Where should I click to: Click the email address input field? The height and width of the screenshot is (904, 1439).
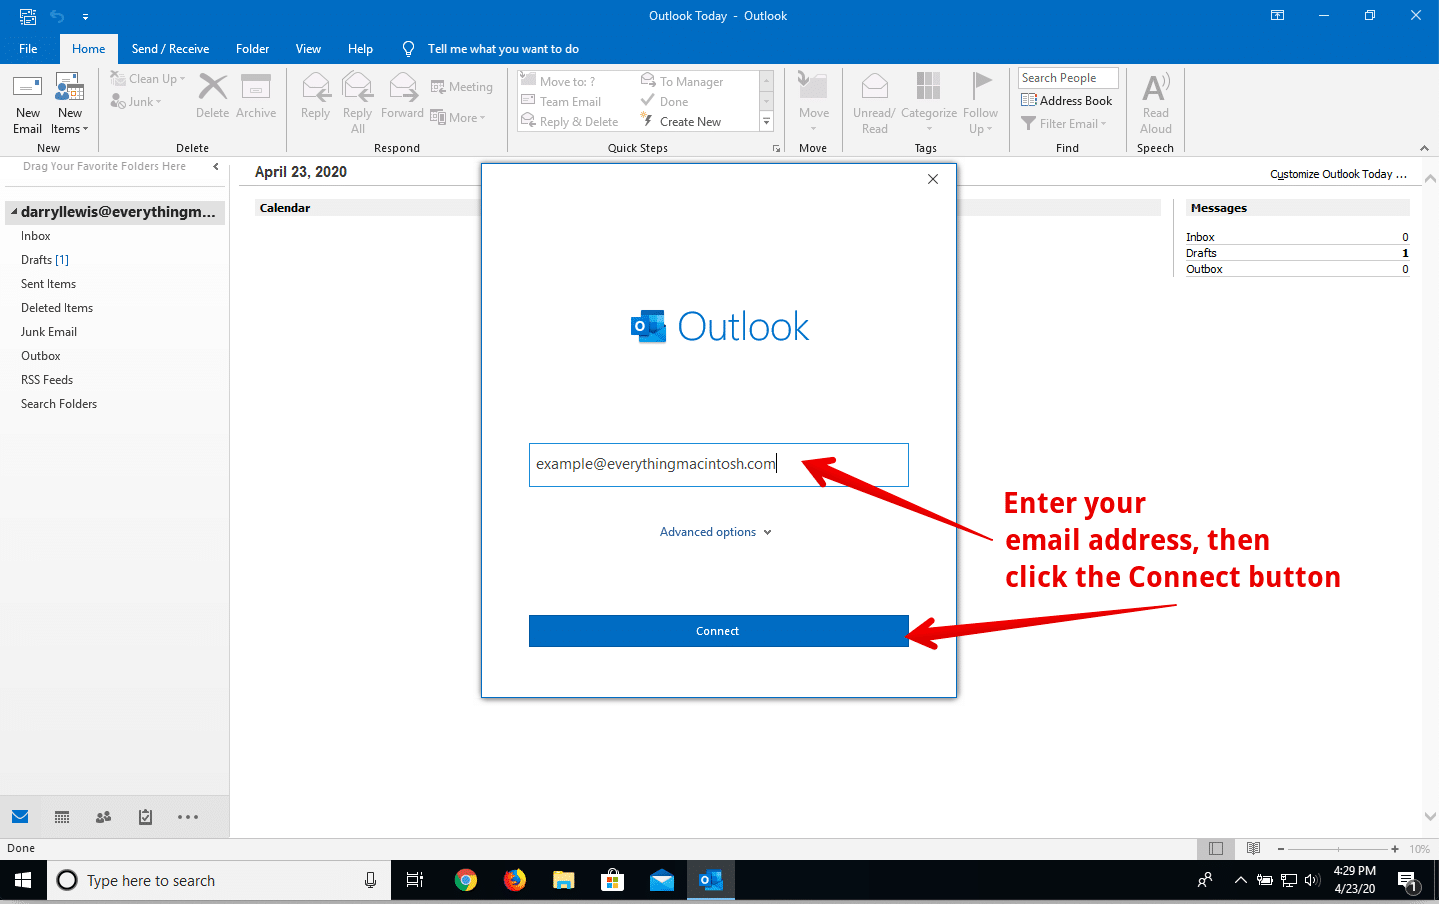pyautogui.click(x=718, y=465)
